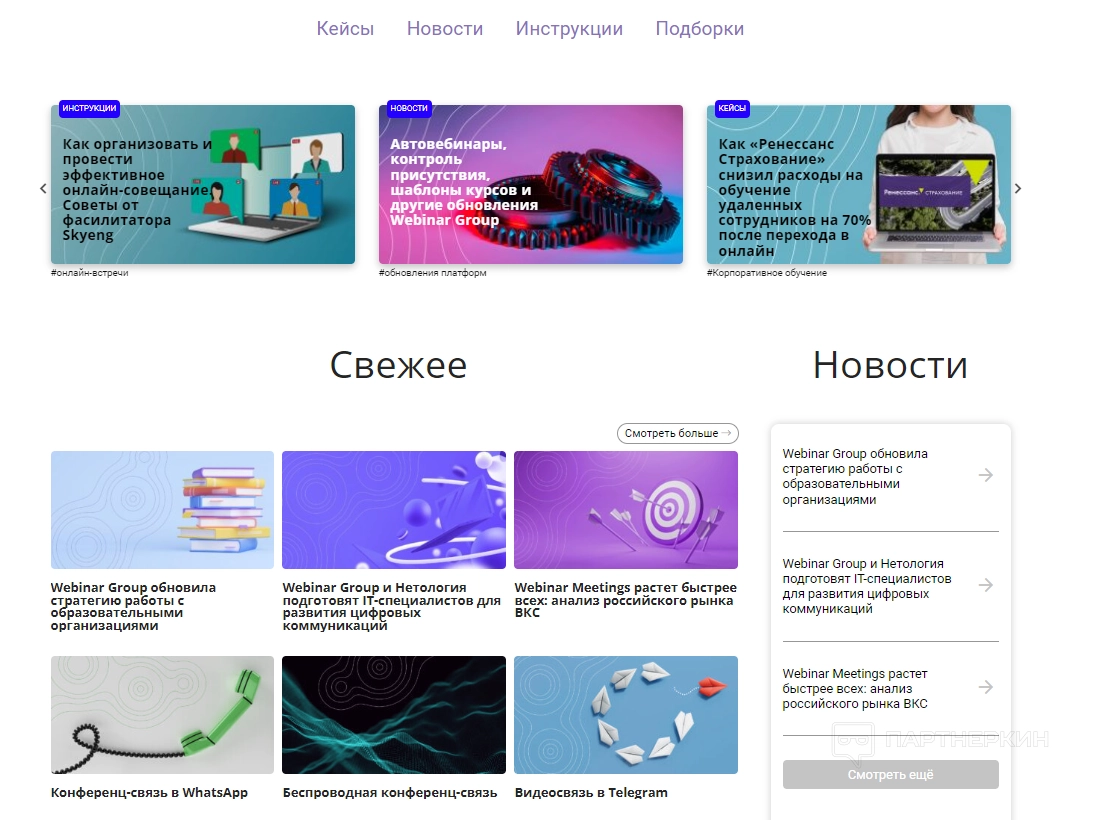The width and height of the screenshot is (1100, 820).
Task: Click the НОВОСТИ badge on gears slide
Action: coord(409,108)
